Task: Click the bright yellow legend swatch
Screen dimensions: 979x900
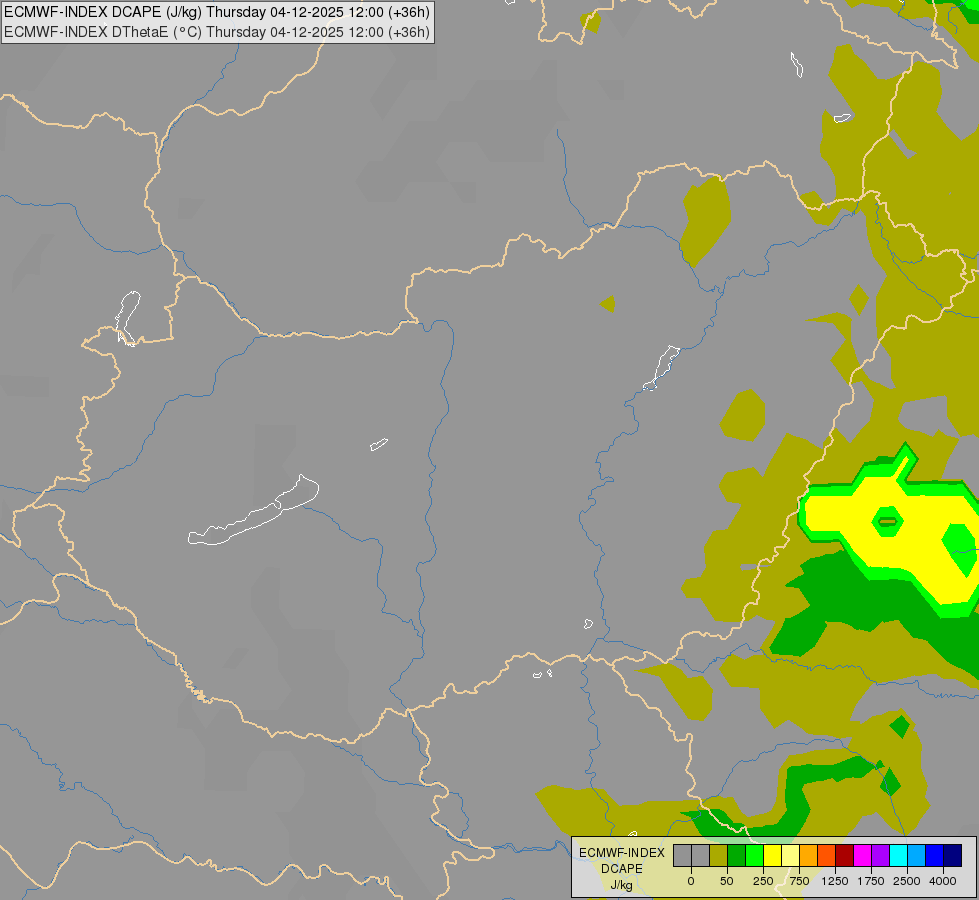Action: tap(772, 856)
